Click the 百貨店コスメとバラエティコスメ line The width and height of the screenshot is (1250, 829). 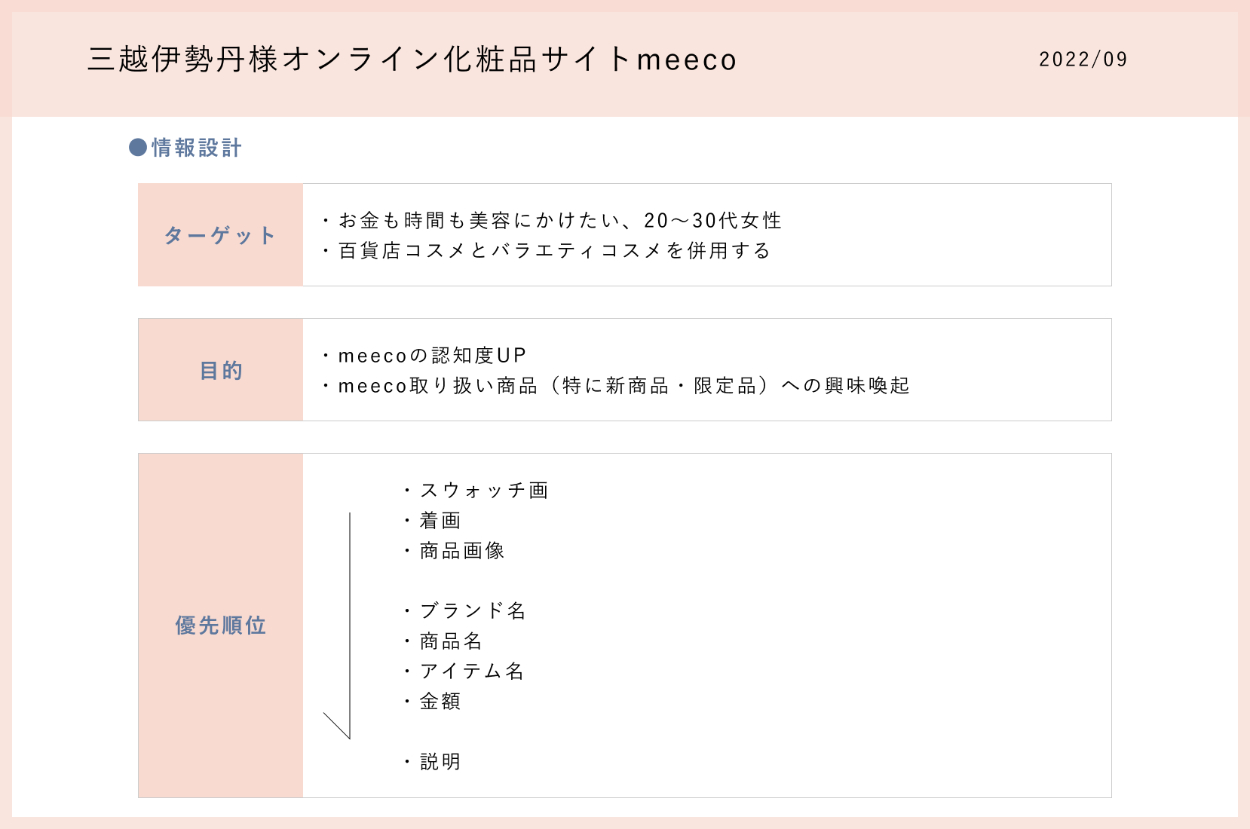point(546,251)
